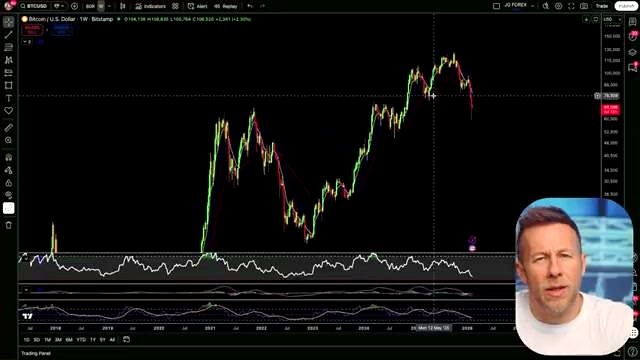Select the trend line drawing tool

tap(9, 35)
